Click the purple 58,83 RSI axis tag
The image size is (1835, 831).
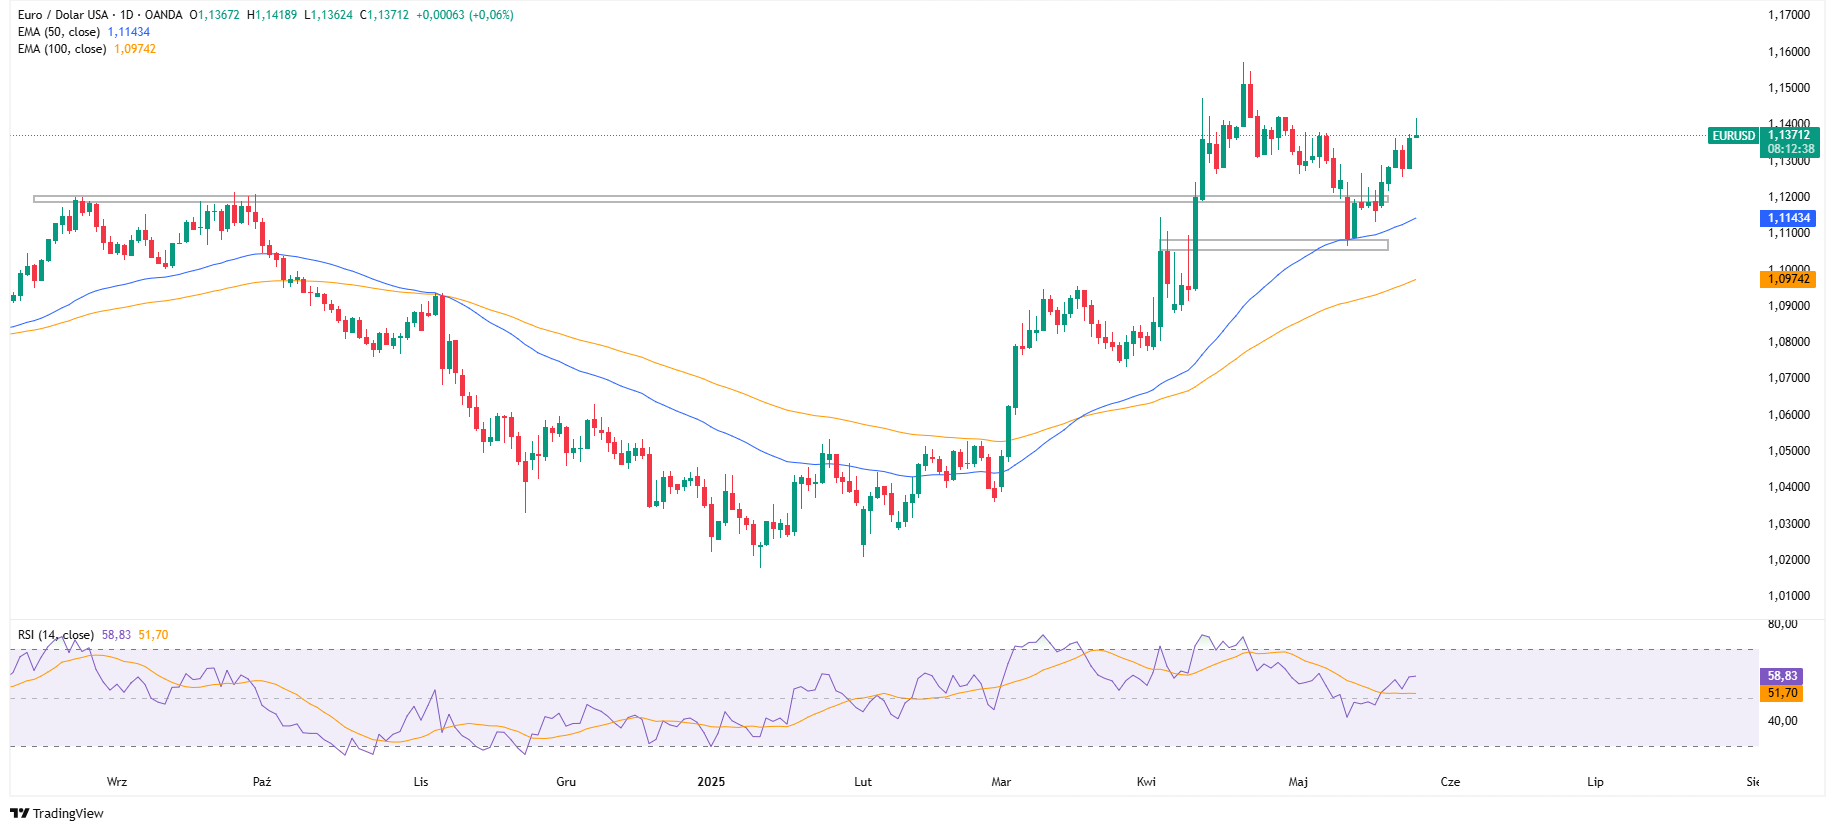tap(1782, 676)
